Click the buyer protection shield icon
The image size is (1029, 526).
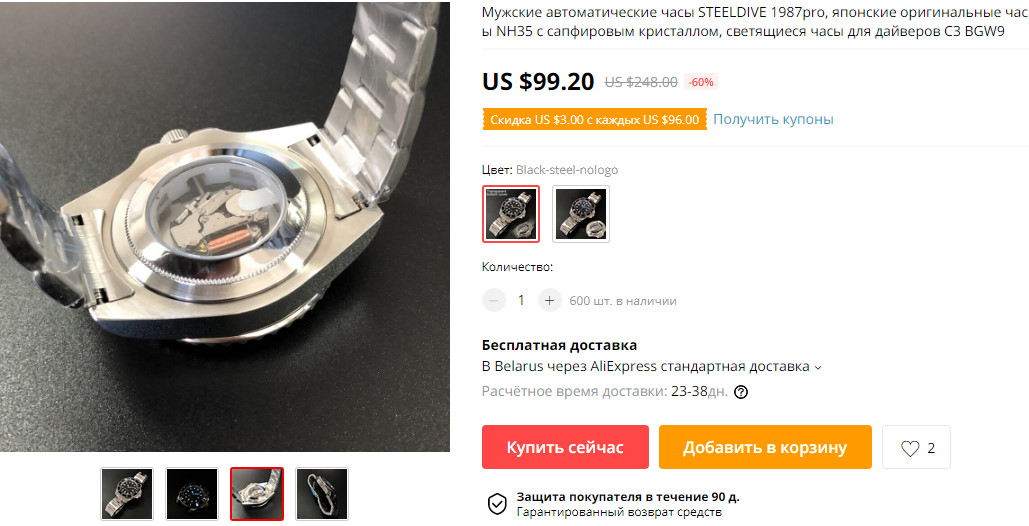[497, 504]
